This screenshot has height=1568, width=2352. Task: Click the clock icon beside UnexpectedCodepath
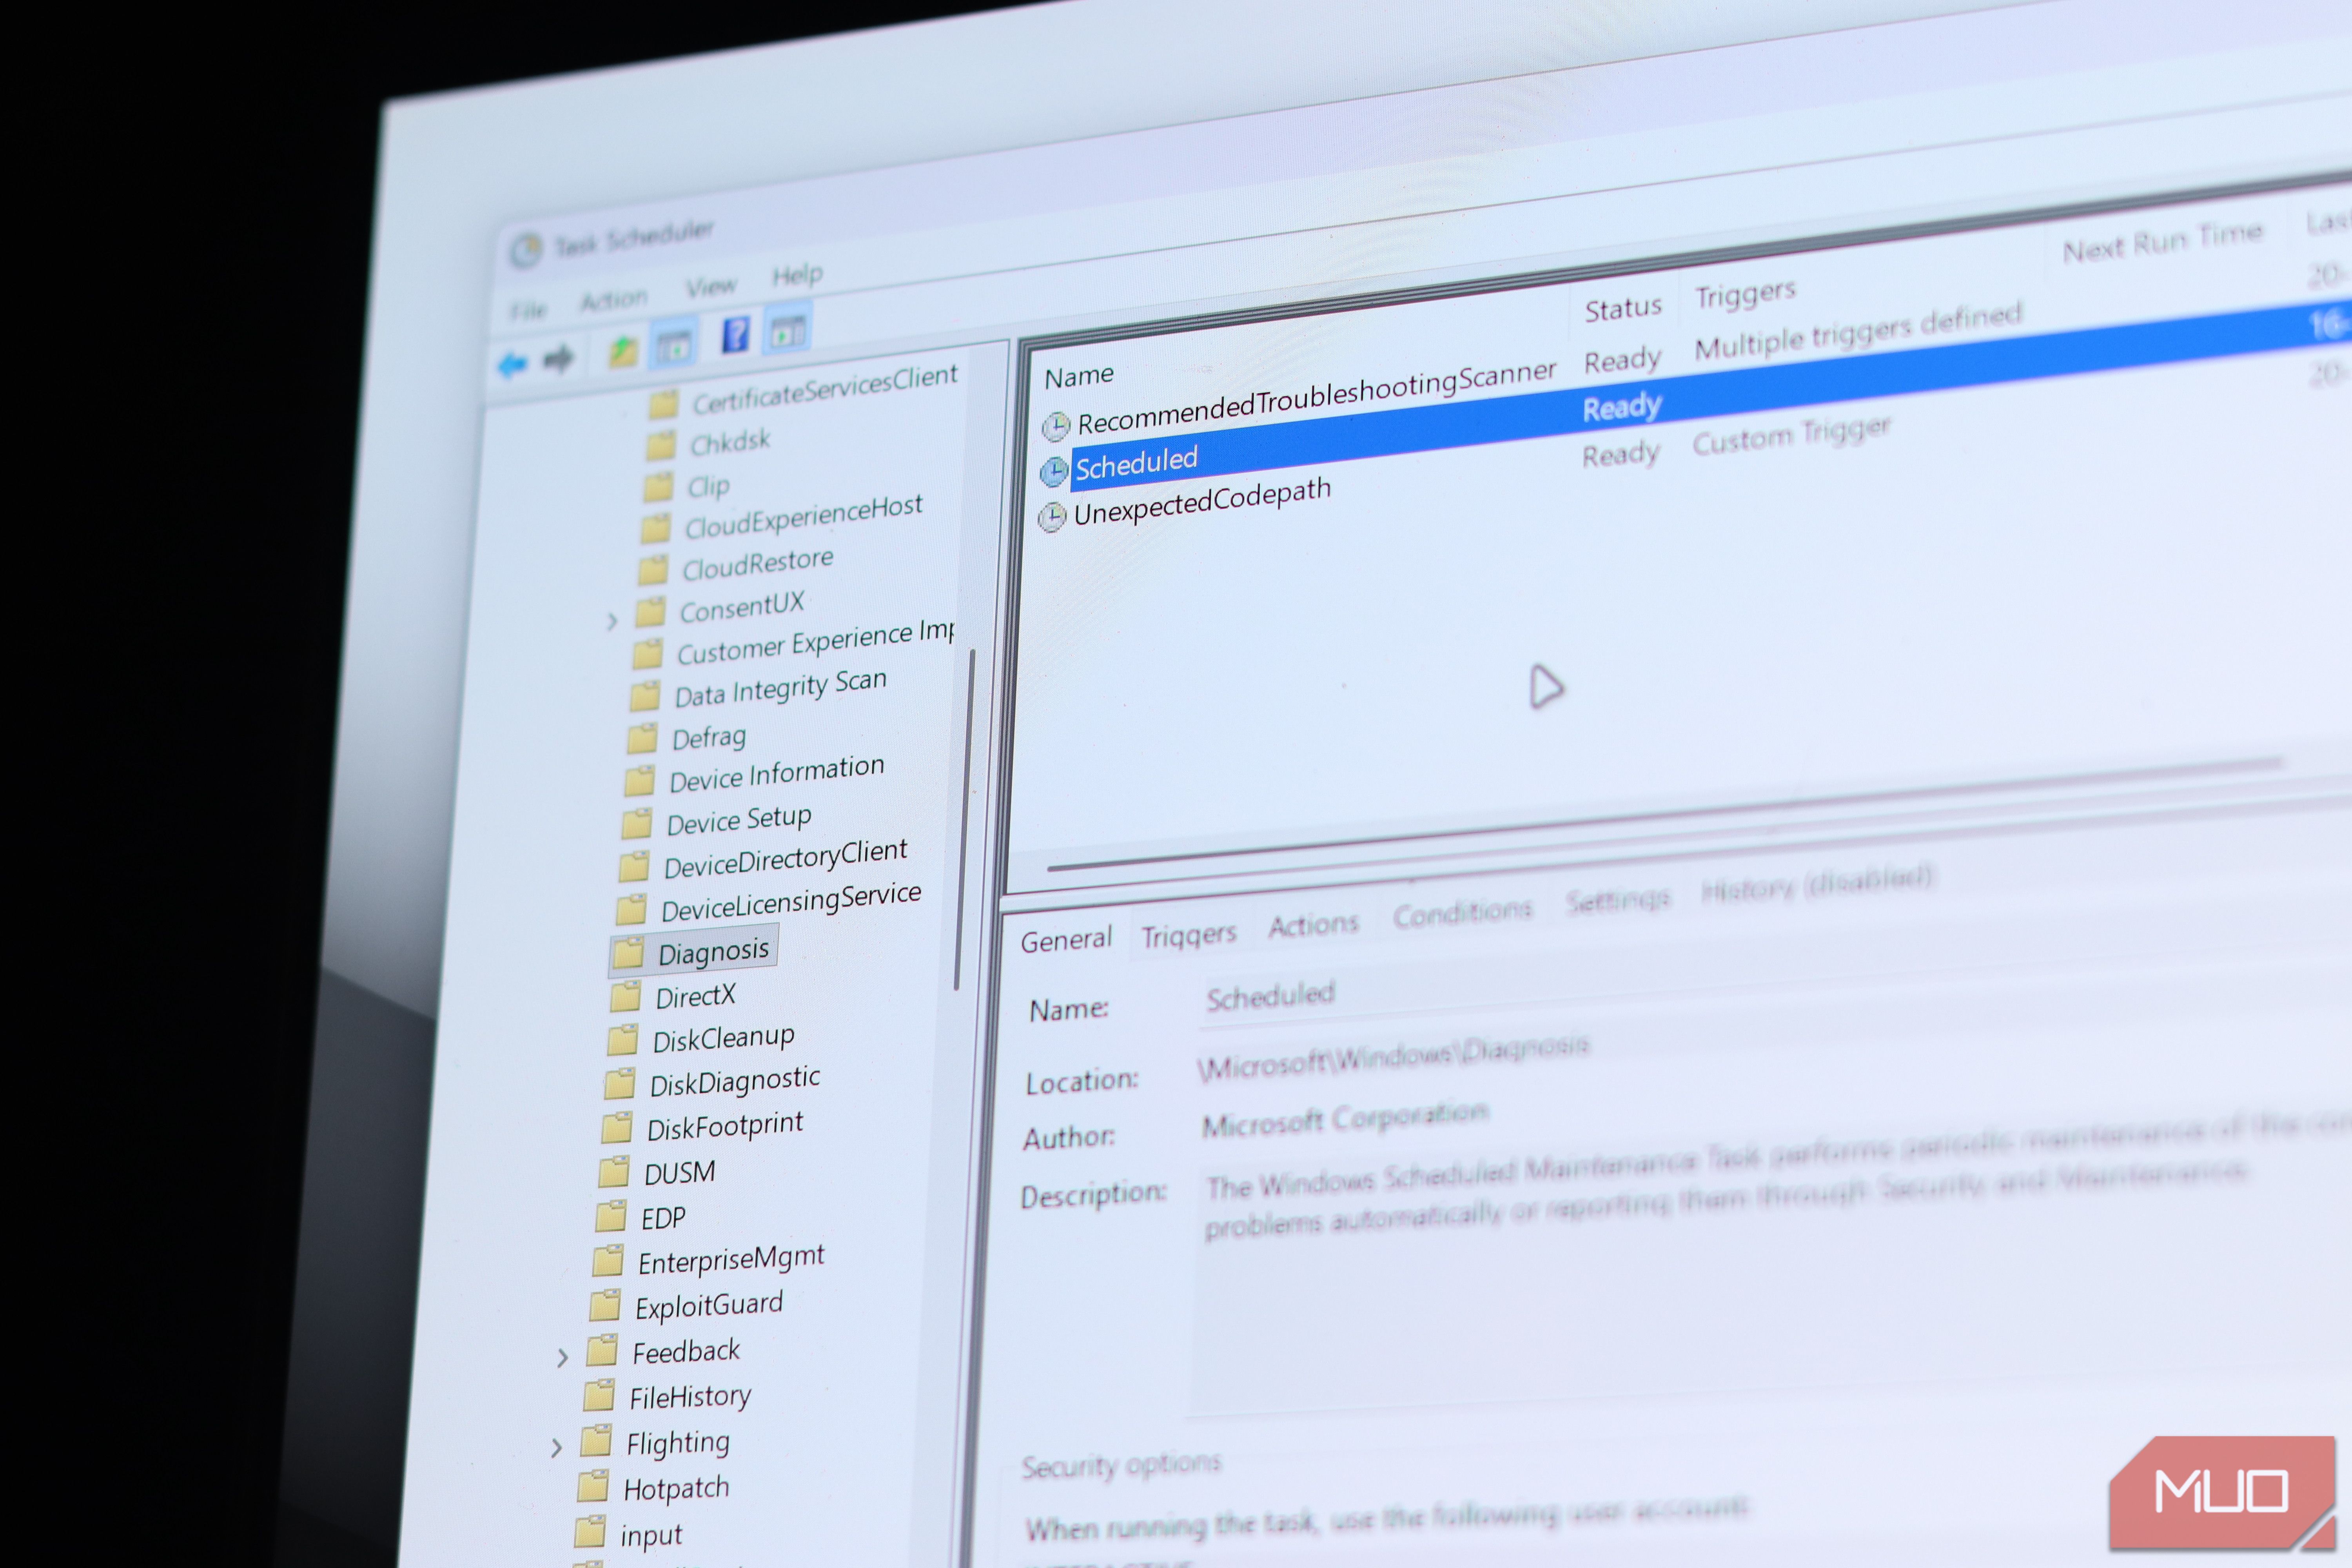[1052, 517]
